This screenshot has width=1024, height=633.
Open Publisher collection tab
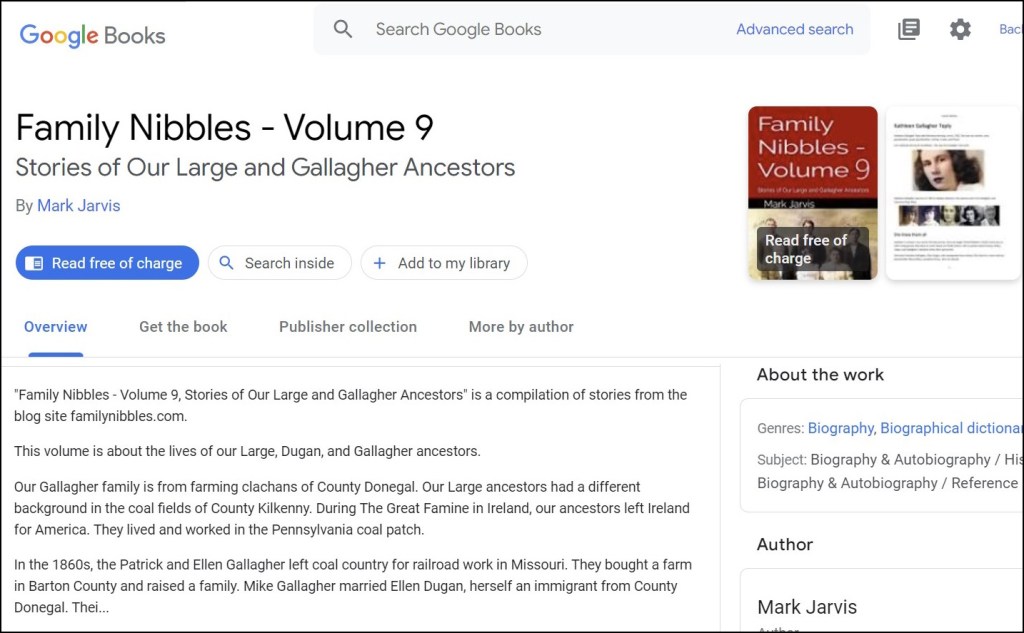pyautogui.click(x=347, y=327)
